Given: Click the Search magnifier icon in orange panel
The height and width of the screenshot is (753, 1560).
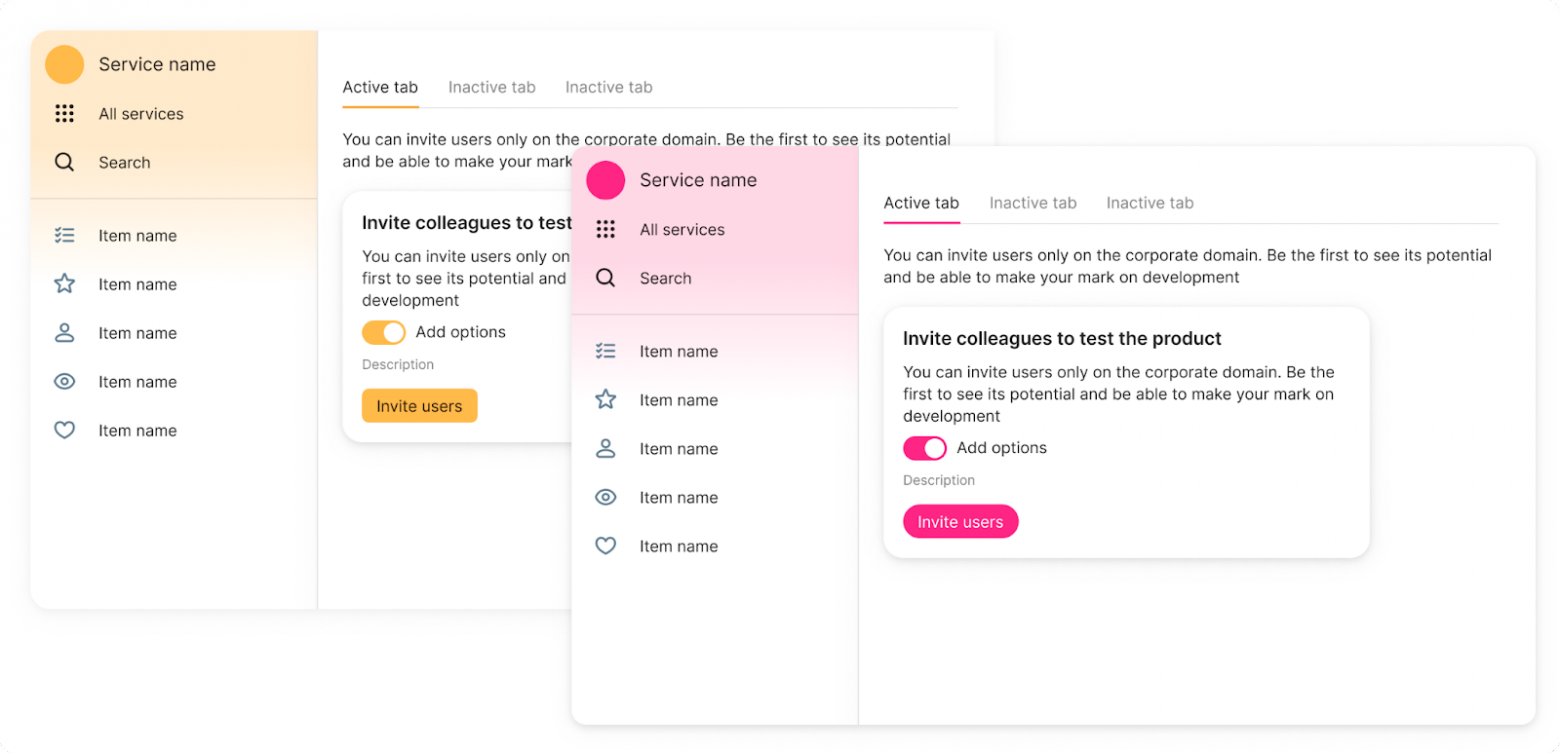Looking at the screenshot, I should pos(64,162).
